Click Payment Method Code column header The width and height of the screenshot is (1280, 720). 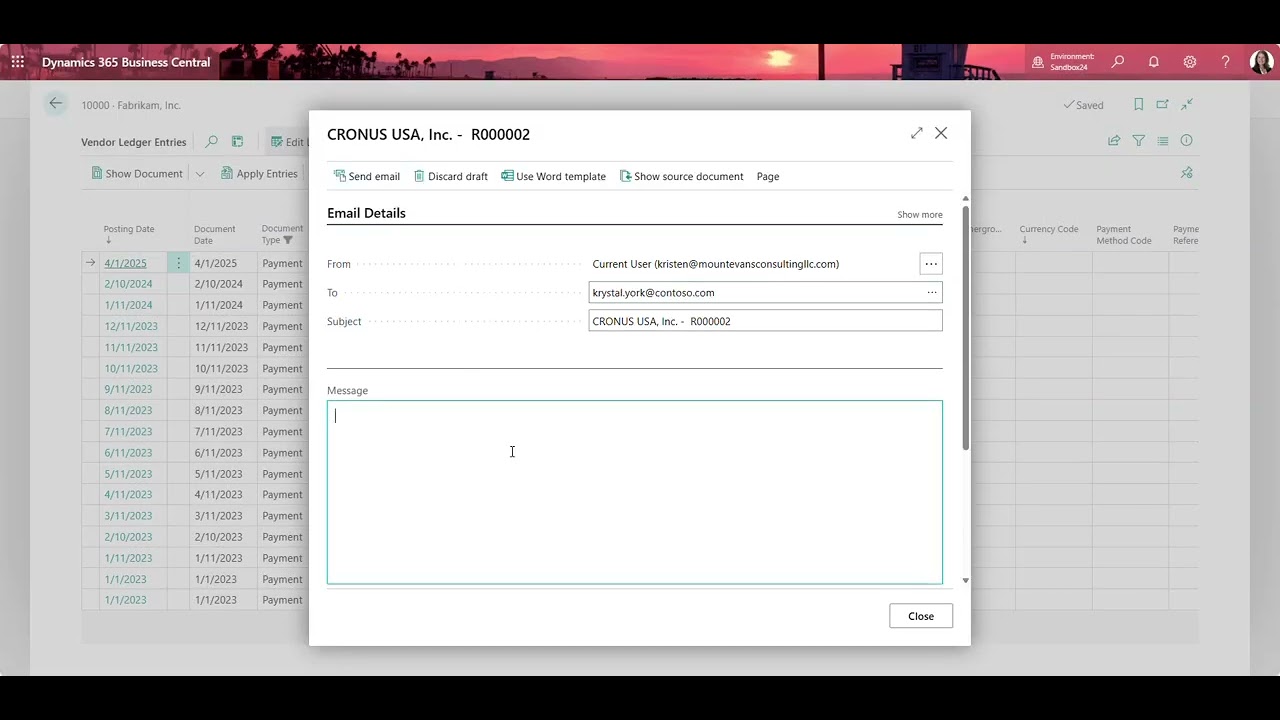coord(1124,234)
